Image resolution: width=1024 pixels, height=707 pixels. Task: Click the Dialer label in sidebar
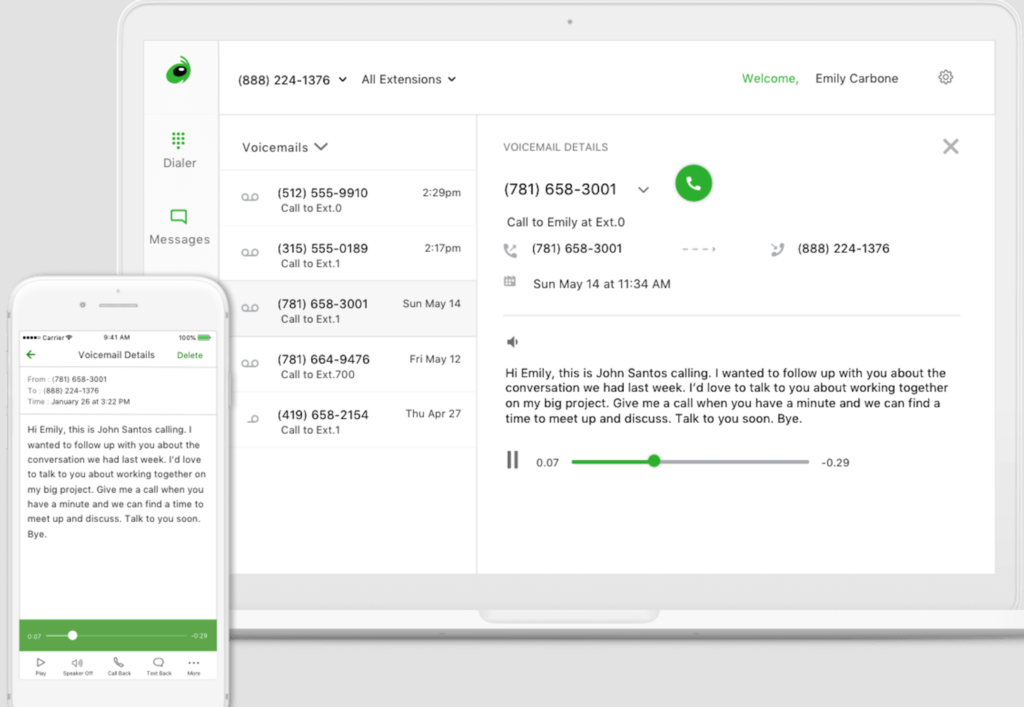click(180, 163)
